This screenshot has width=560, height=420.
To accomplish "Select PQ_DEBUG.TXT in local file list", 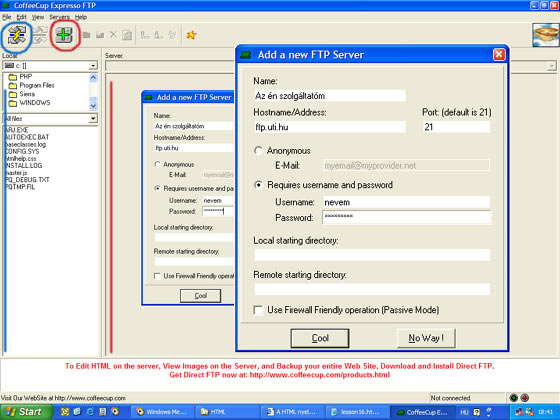I will (x=27, y=180).
